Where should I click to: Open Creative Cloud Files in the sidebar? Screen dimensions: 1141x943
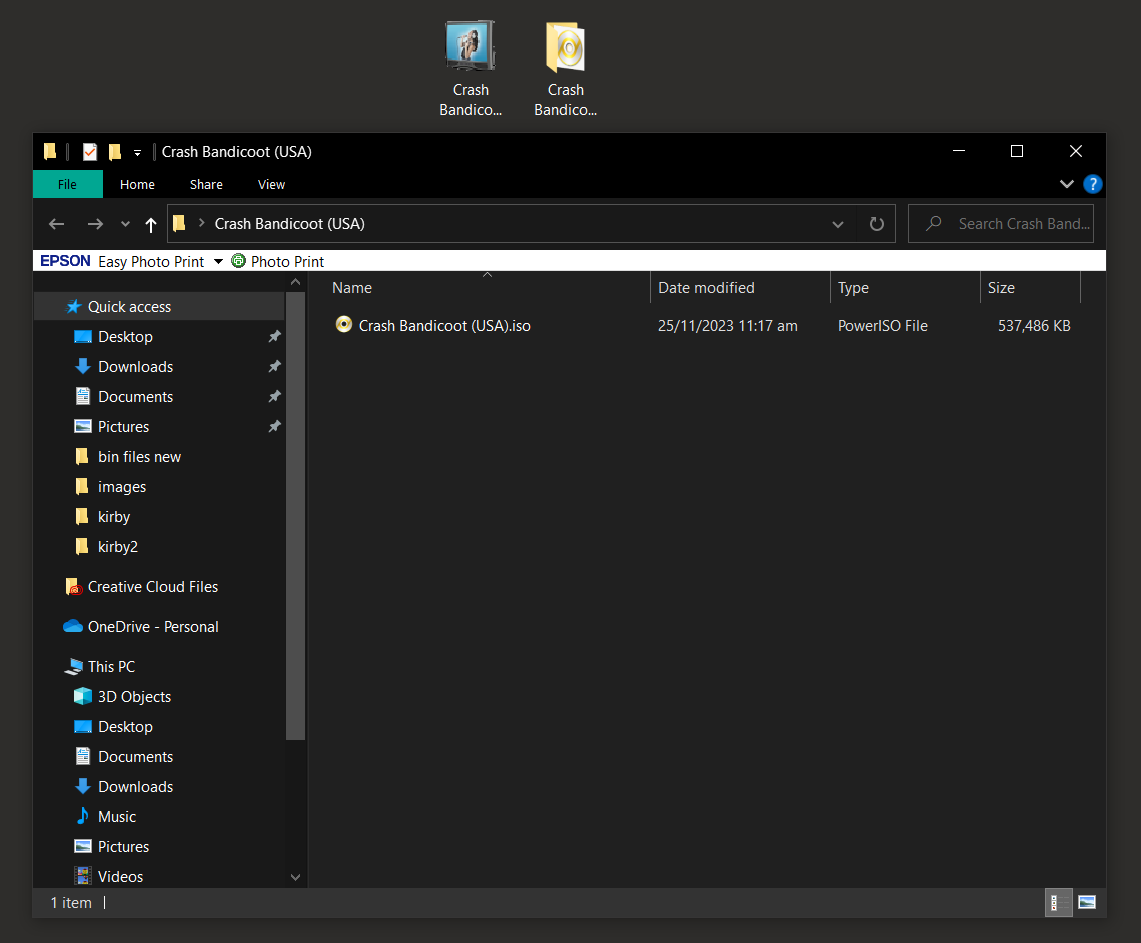tap(153, 587)
